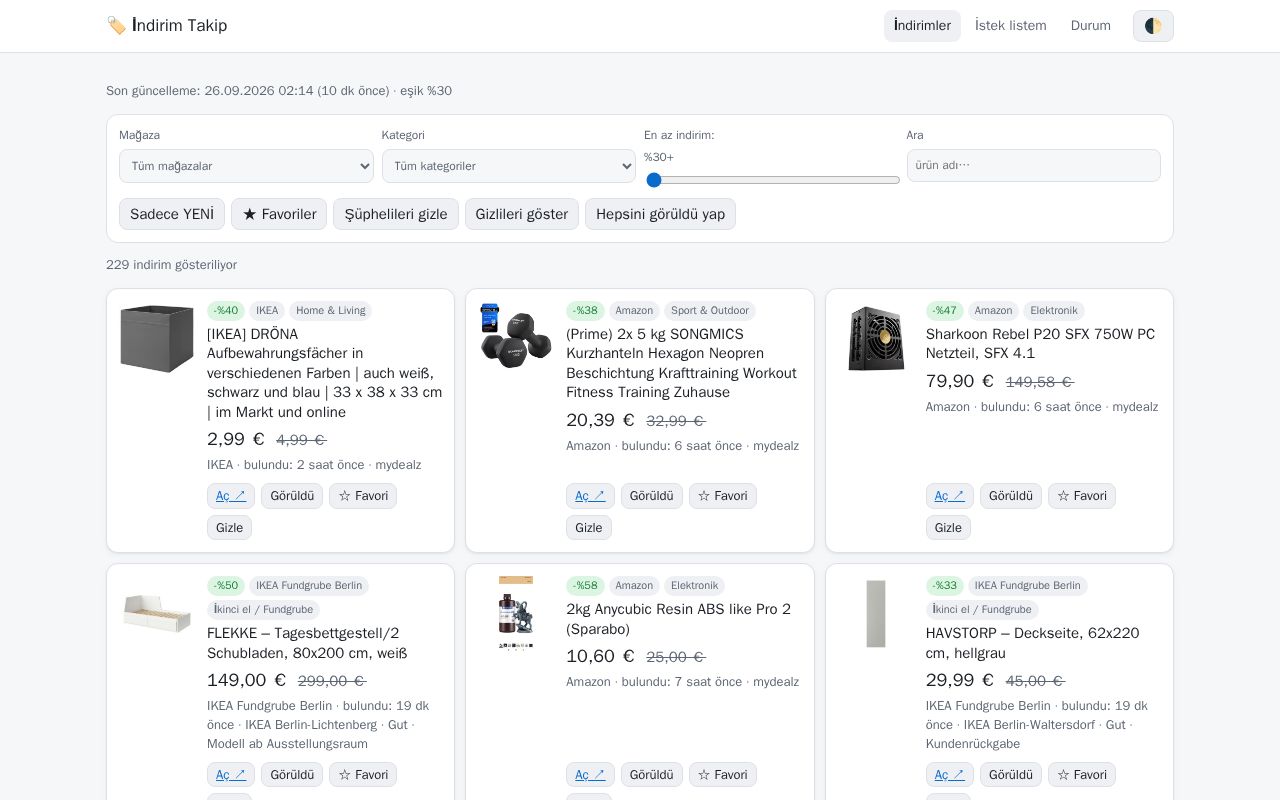1280x800 pixels.
Task: Mark SONGMICS dumbbells as Görüldü
Action: click(652, 496)
